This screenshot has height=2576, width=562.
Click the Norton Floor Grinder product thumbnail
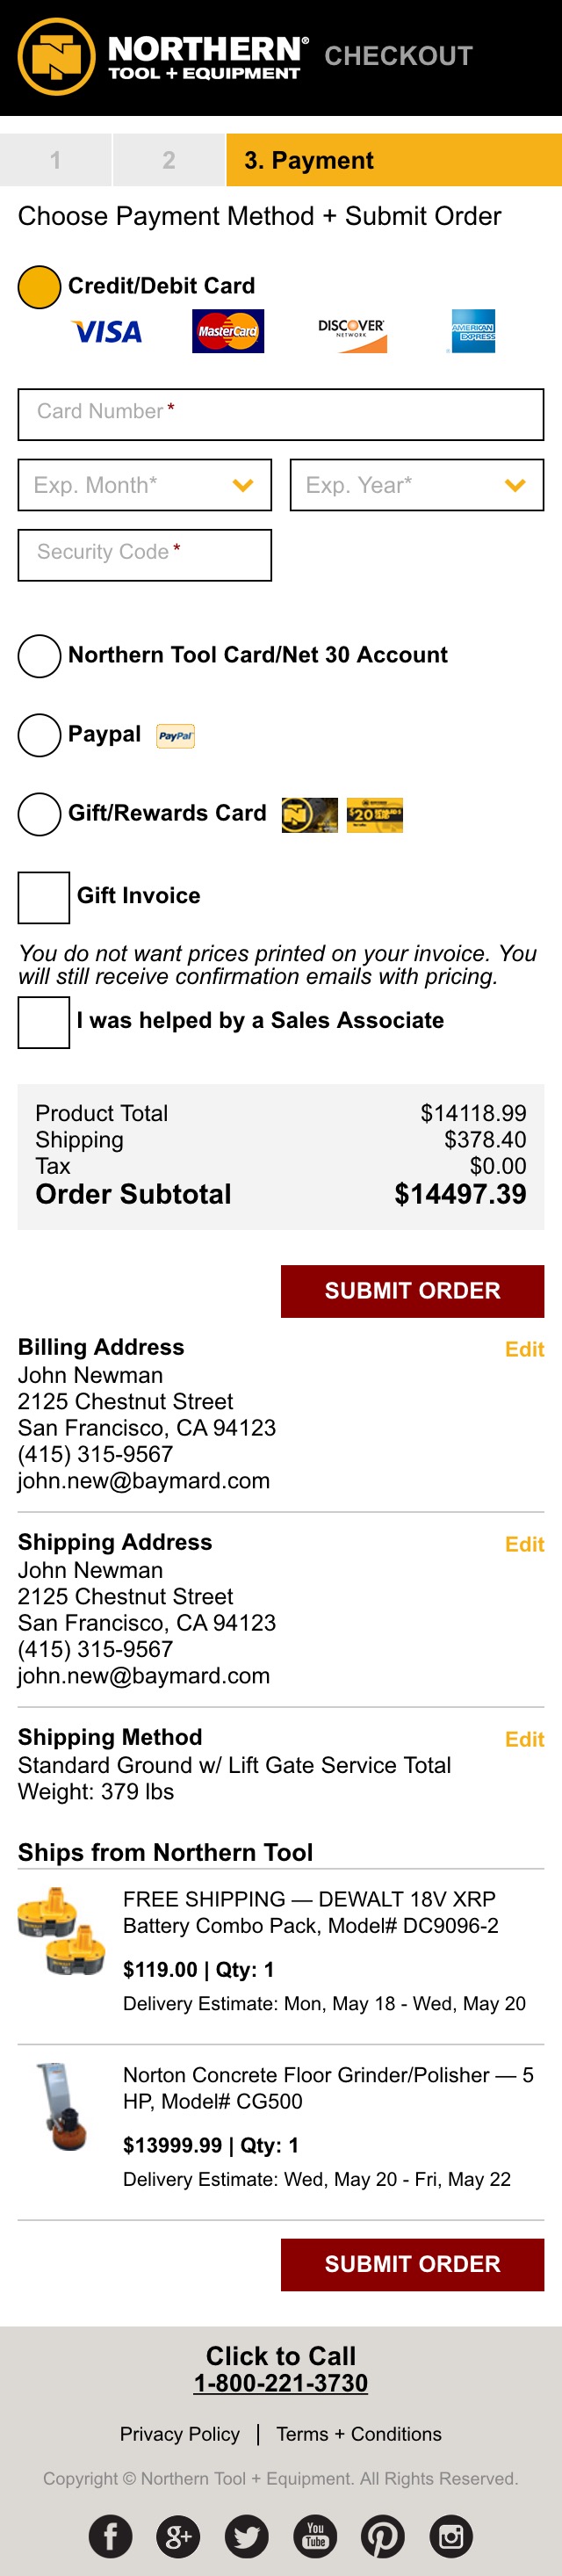(62, 2106)
